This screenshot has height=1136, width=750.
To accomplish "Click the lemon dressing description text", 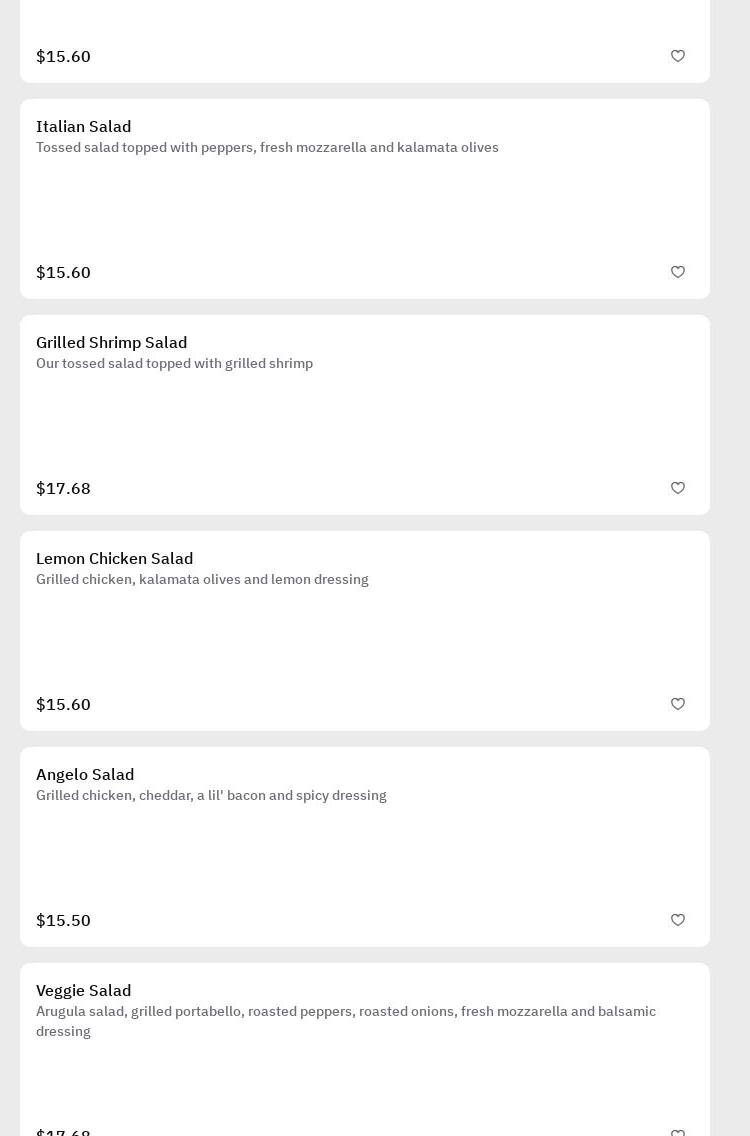I will coord(202,580).
